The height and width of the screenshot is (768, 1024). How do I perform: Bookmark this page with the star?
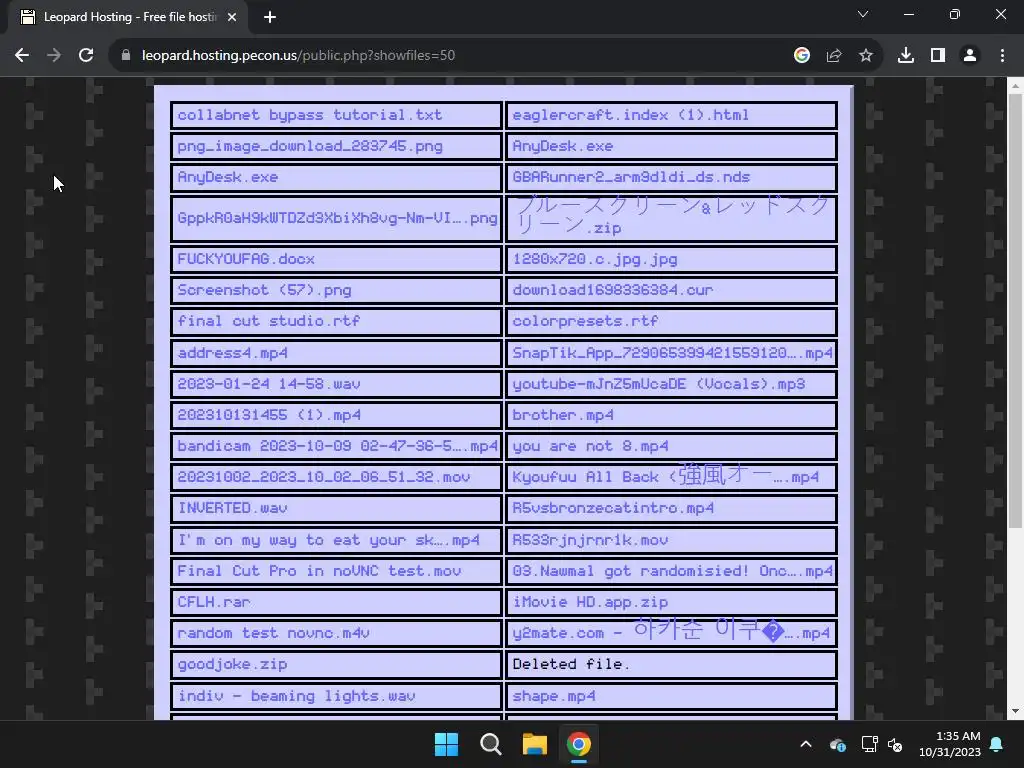pyautogui.click(x=865, y=56)
